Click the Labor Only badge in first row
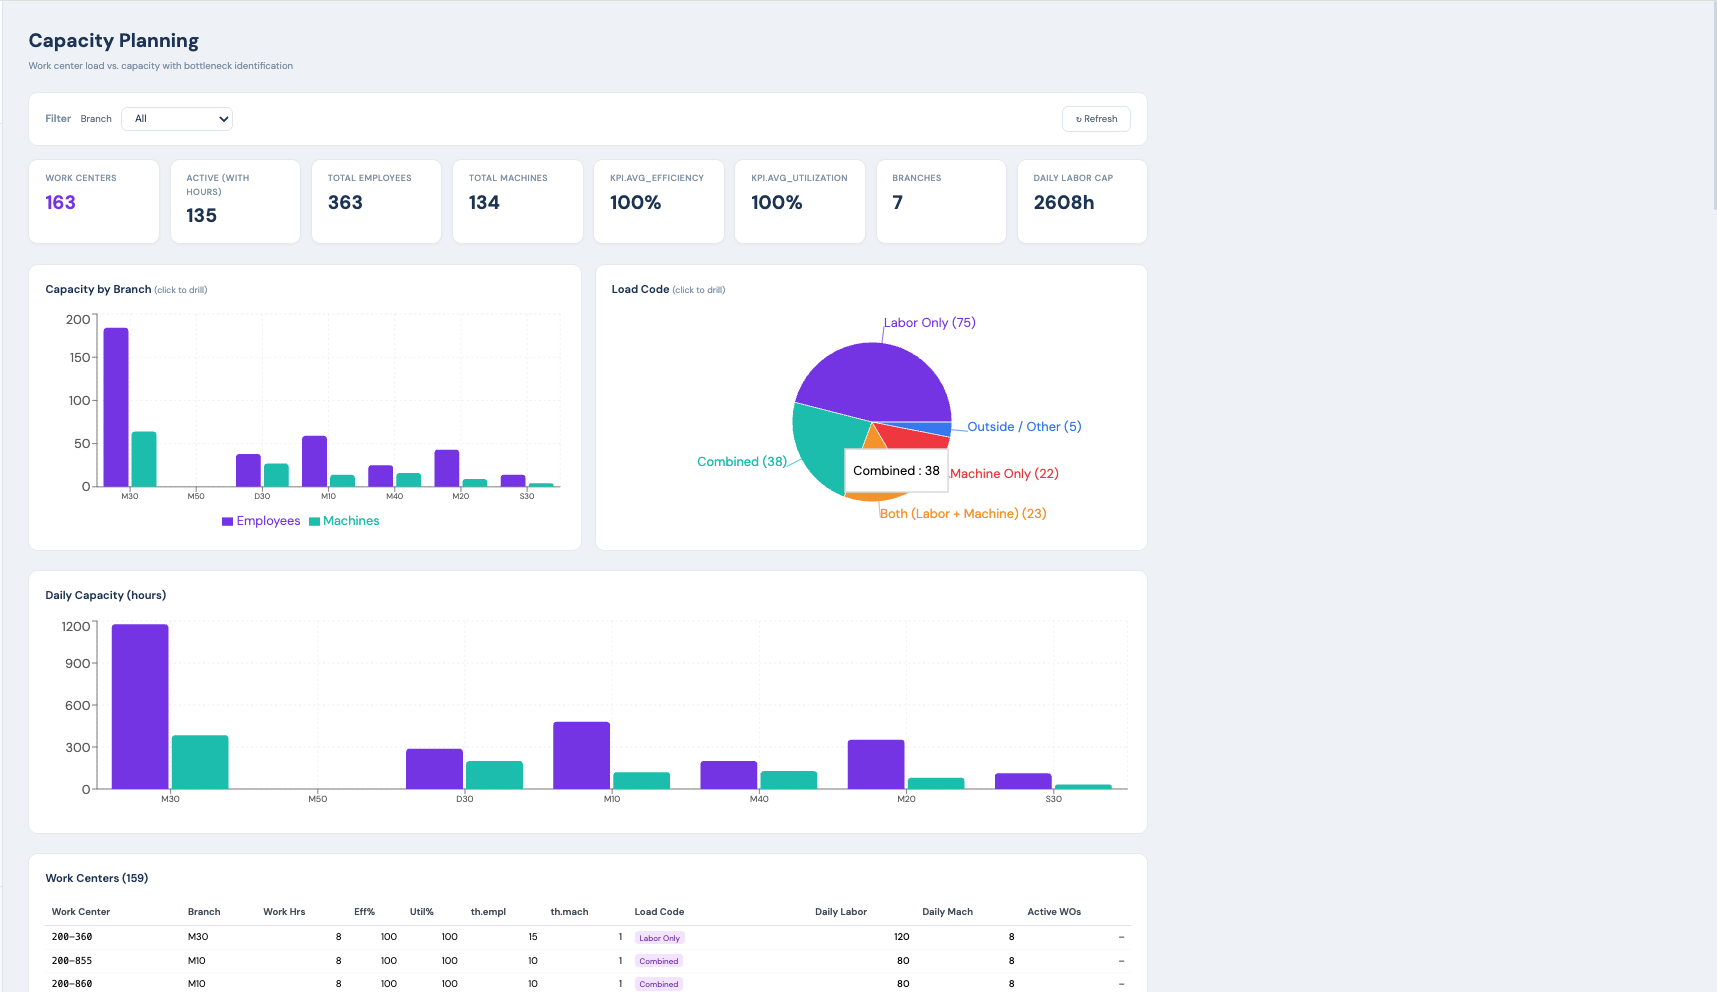 659,938
